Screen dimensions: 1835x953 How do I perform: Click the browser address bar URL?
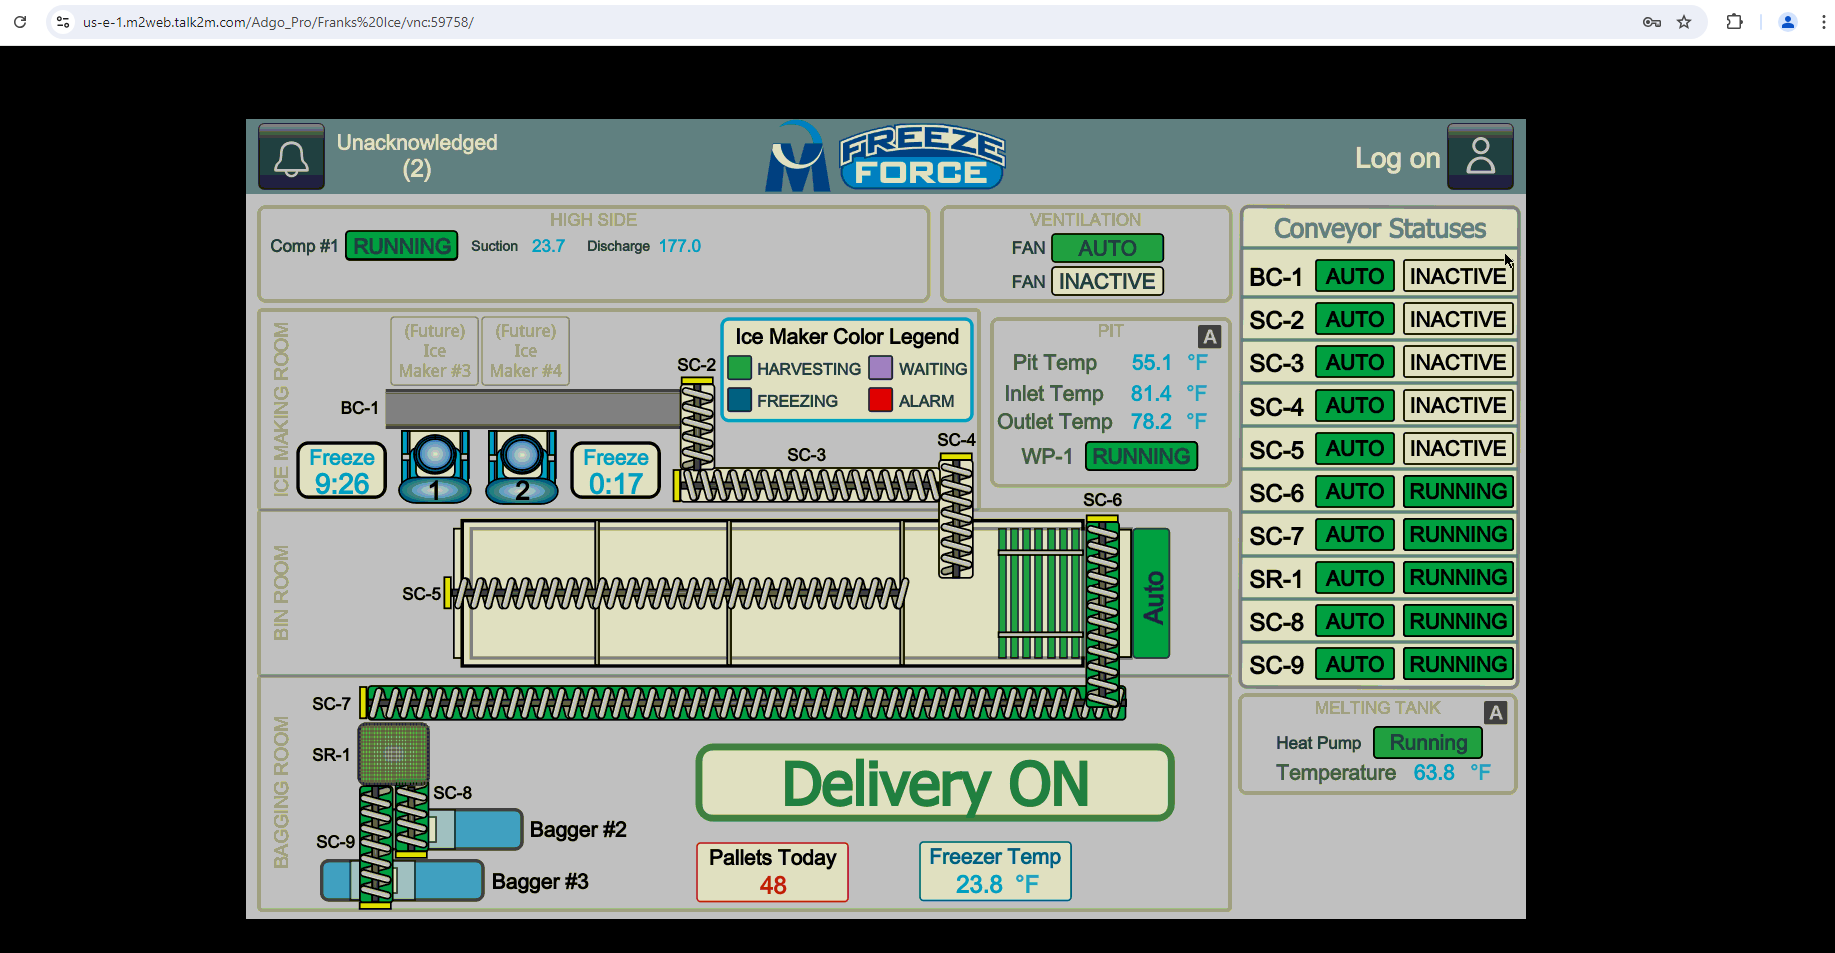point(278,22)
